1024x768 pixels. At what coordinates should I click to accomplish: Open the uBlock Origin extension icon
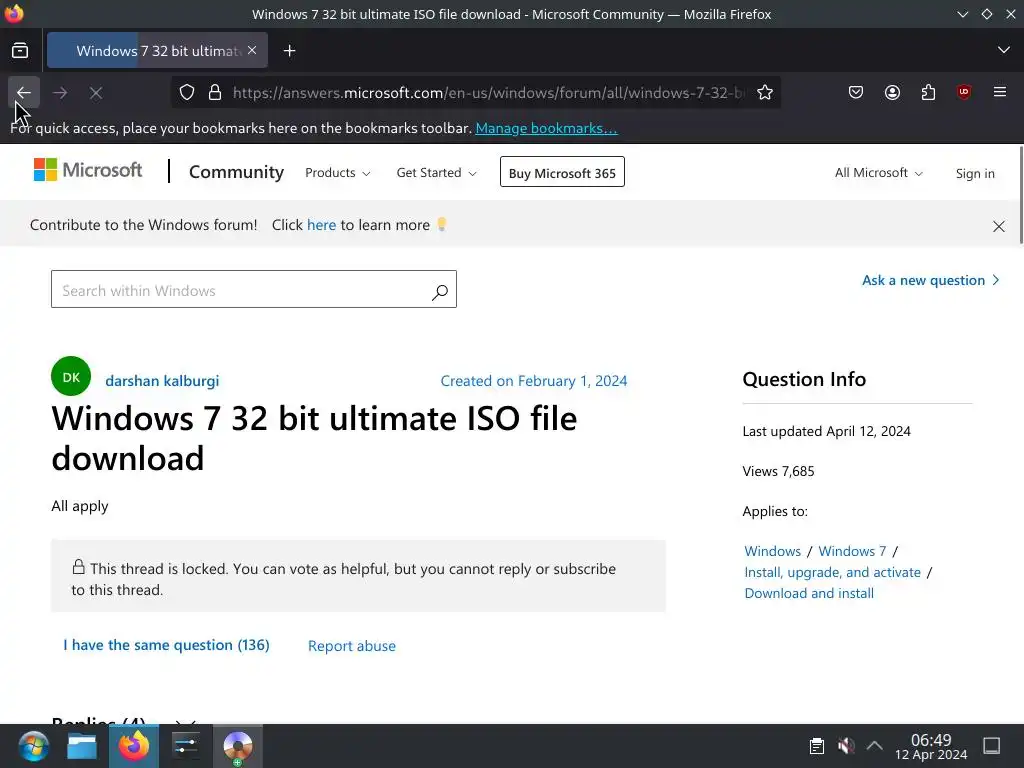(x=964, y=92)
